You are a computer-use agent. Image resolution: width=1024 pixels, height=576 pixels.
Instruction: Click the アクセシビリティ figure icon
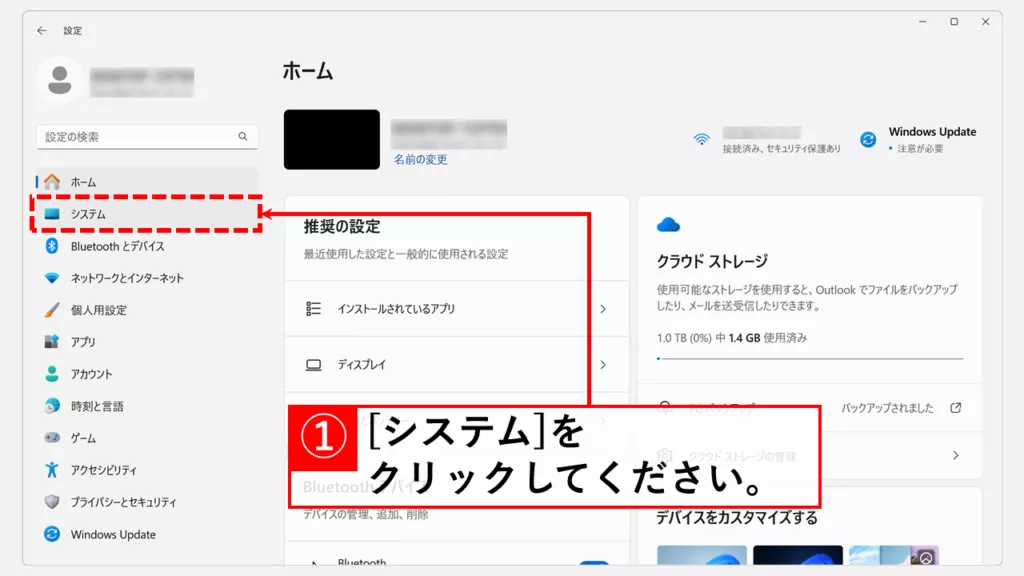[52, 470]
